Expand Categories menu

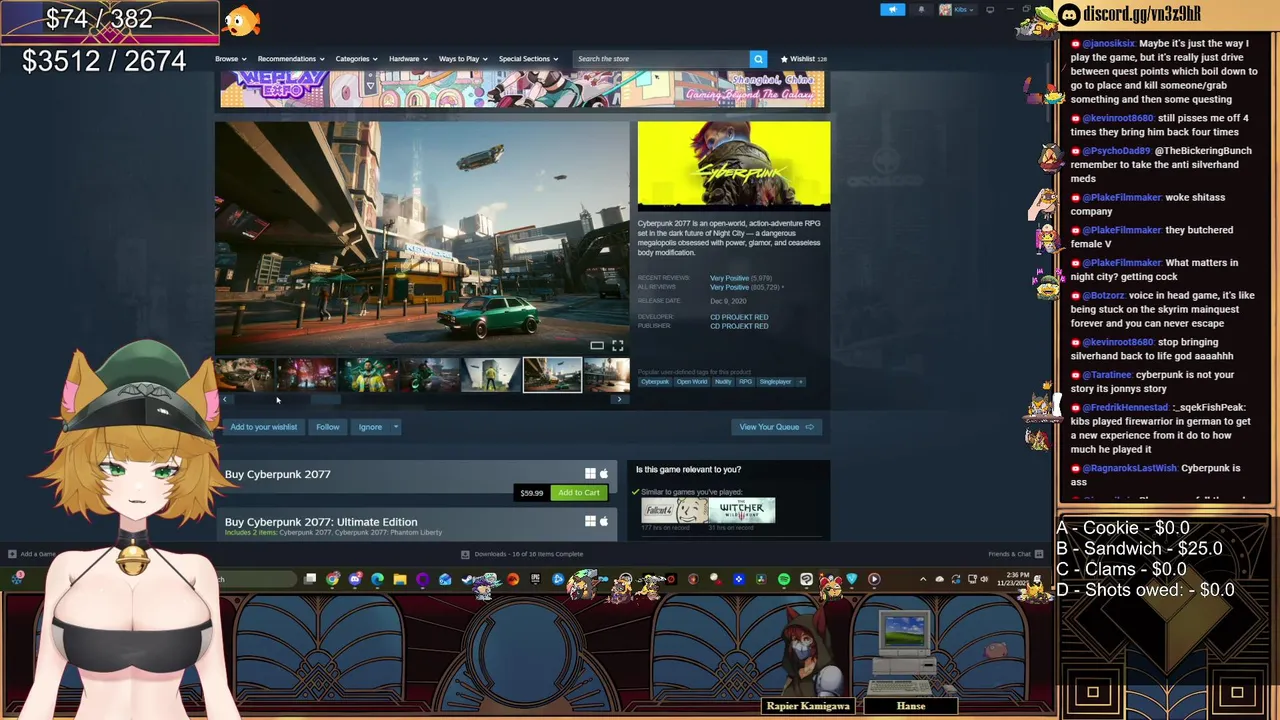pos(356,59)
